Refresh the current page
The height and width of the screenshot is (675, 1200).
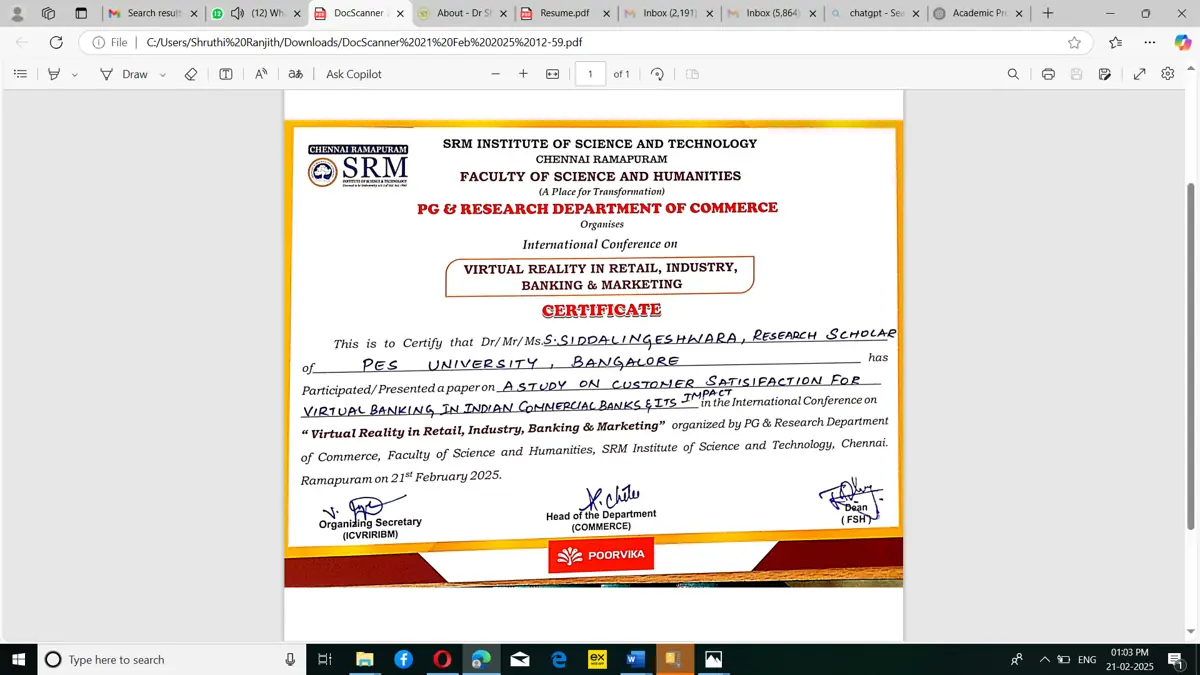(x=56, y=42)
